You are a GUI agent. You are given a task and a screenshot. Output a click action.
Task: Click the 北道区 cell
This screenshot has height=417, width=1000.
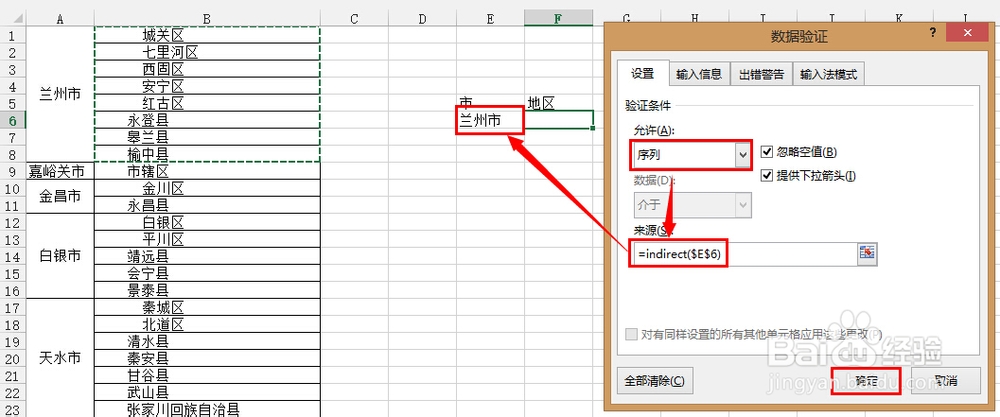207,325
